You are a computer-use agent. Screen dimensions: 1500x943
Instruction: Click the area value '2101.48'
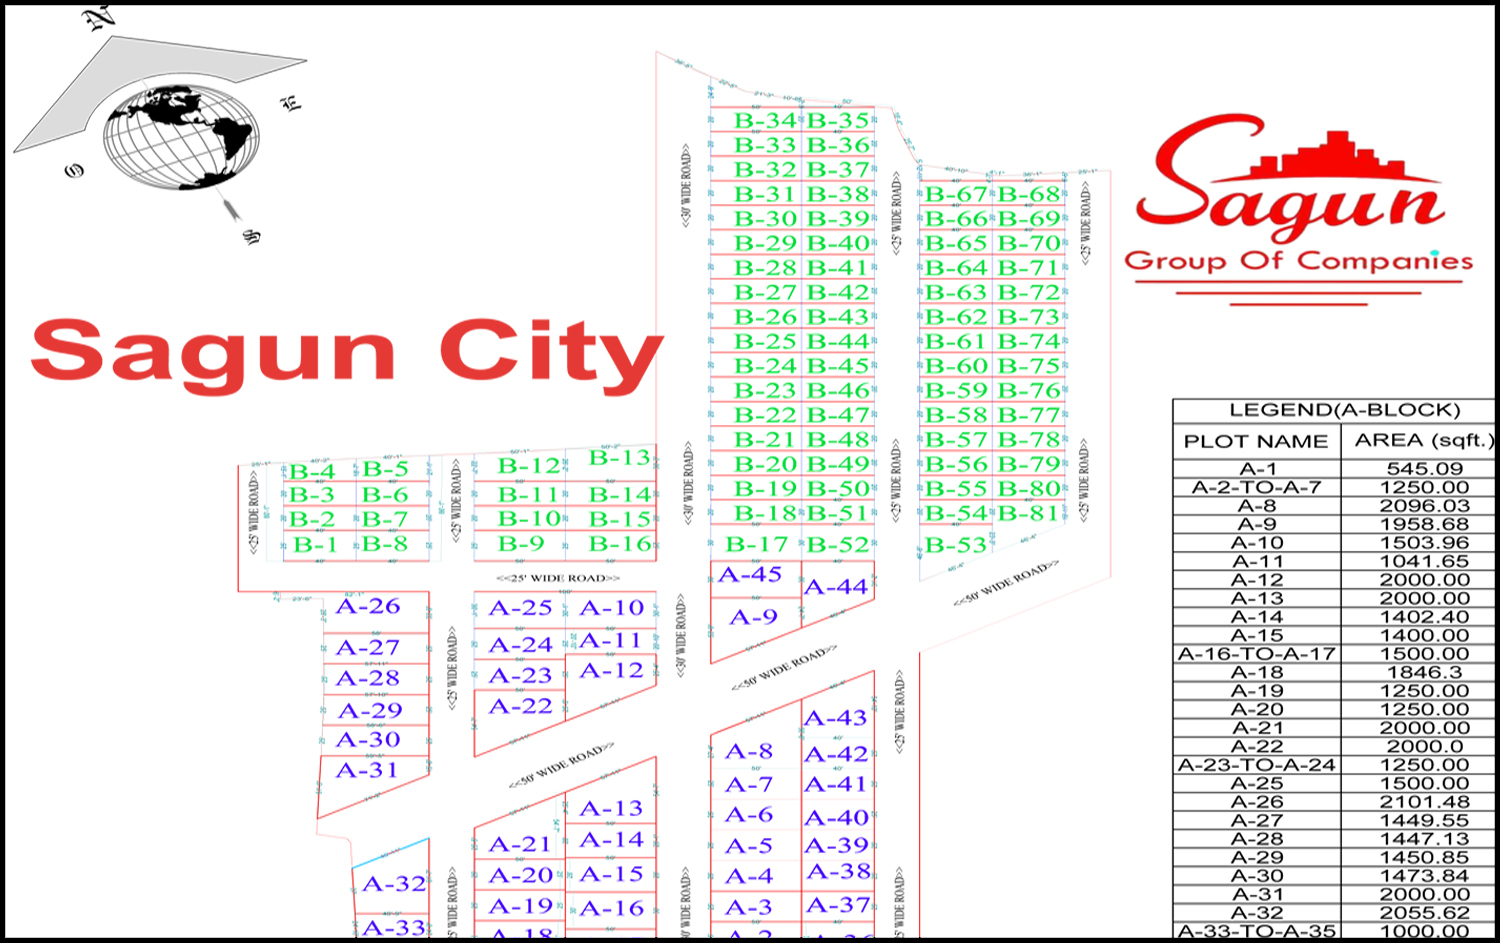coord(1424,802)
